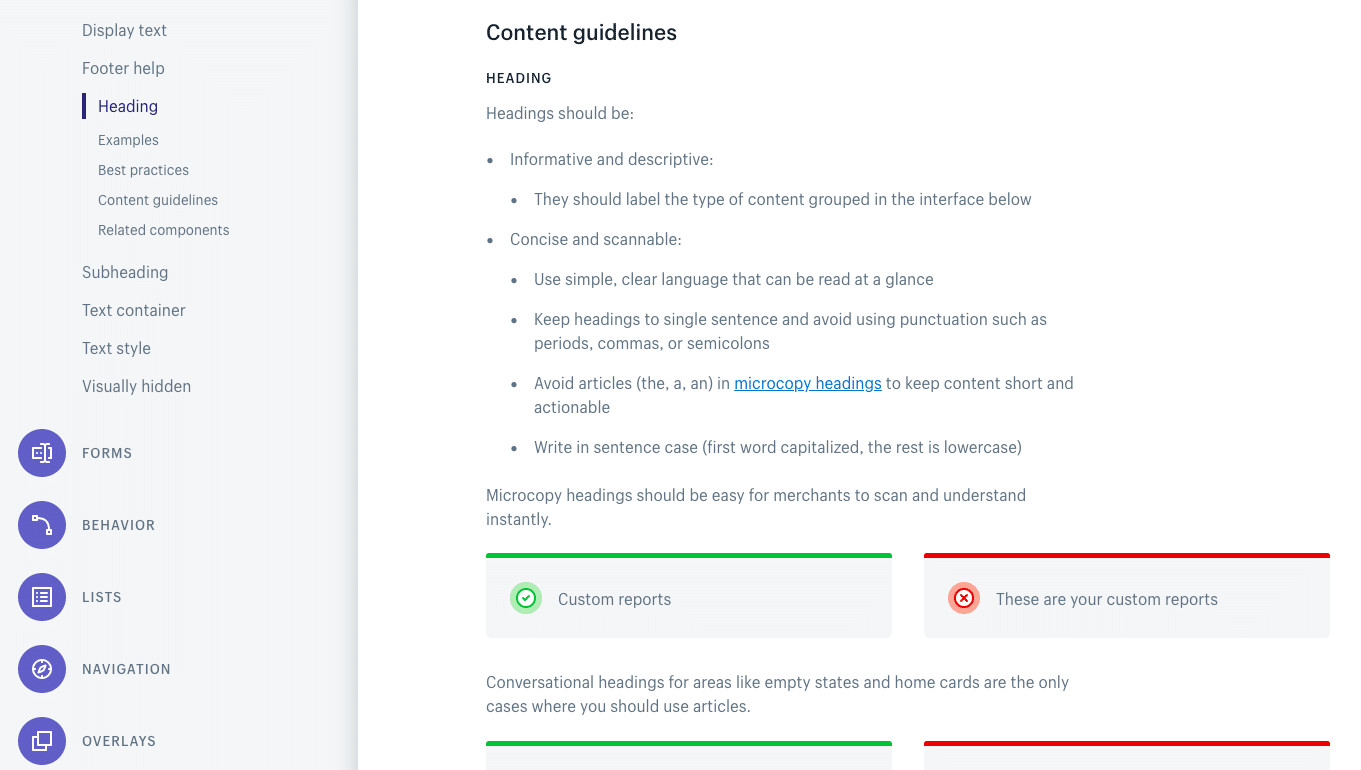Select the Behavior curve icon
The height and width of the screenshot is (770, 1361).
[41, 525]
